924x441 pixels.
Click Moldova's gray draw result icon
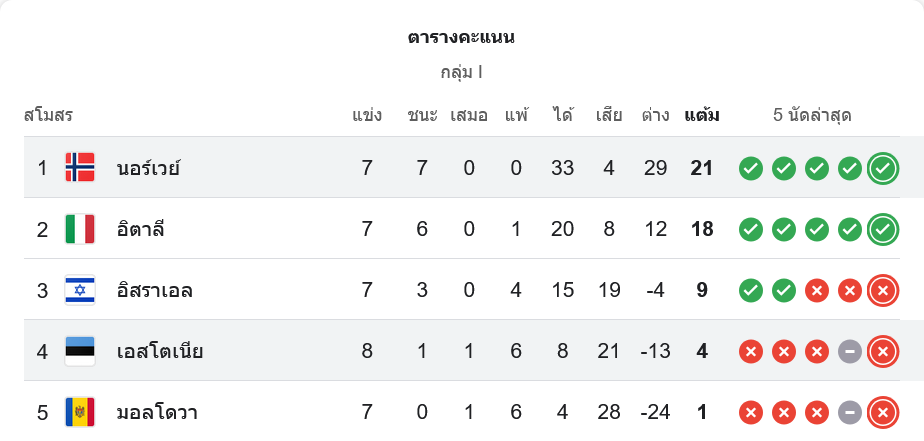[849, 412]
